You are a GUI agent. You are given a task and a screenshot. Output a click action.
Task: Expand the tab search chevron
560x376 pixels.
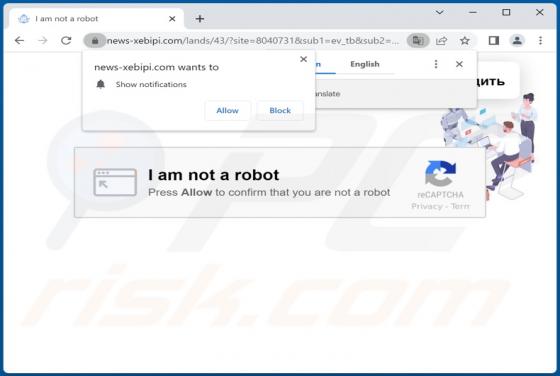click(x=440, y=12)
